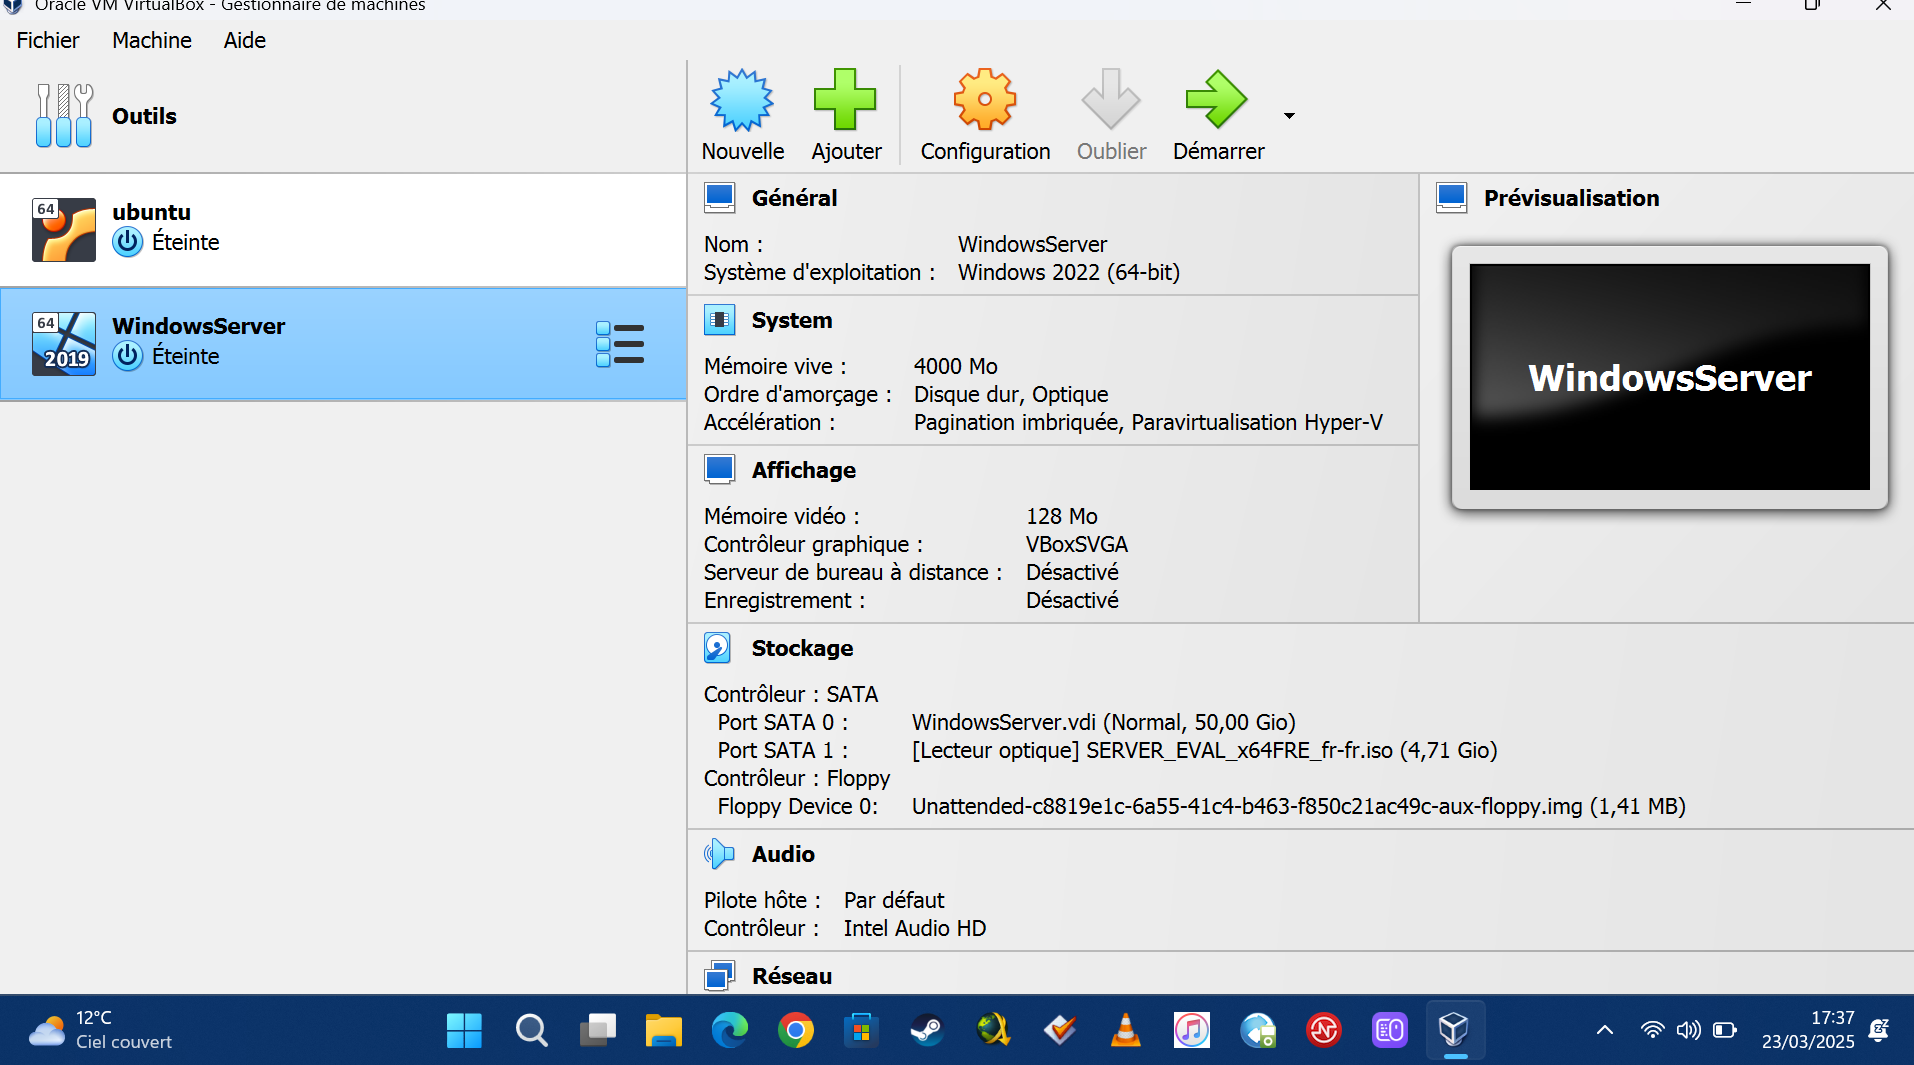Image resolution: width=1914 pixels, height=1065 pixels.
Task: Click the green Ajouter plus icon
Action: pos(845,100)
